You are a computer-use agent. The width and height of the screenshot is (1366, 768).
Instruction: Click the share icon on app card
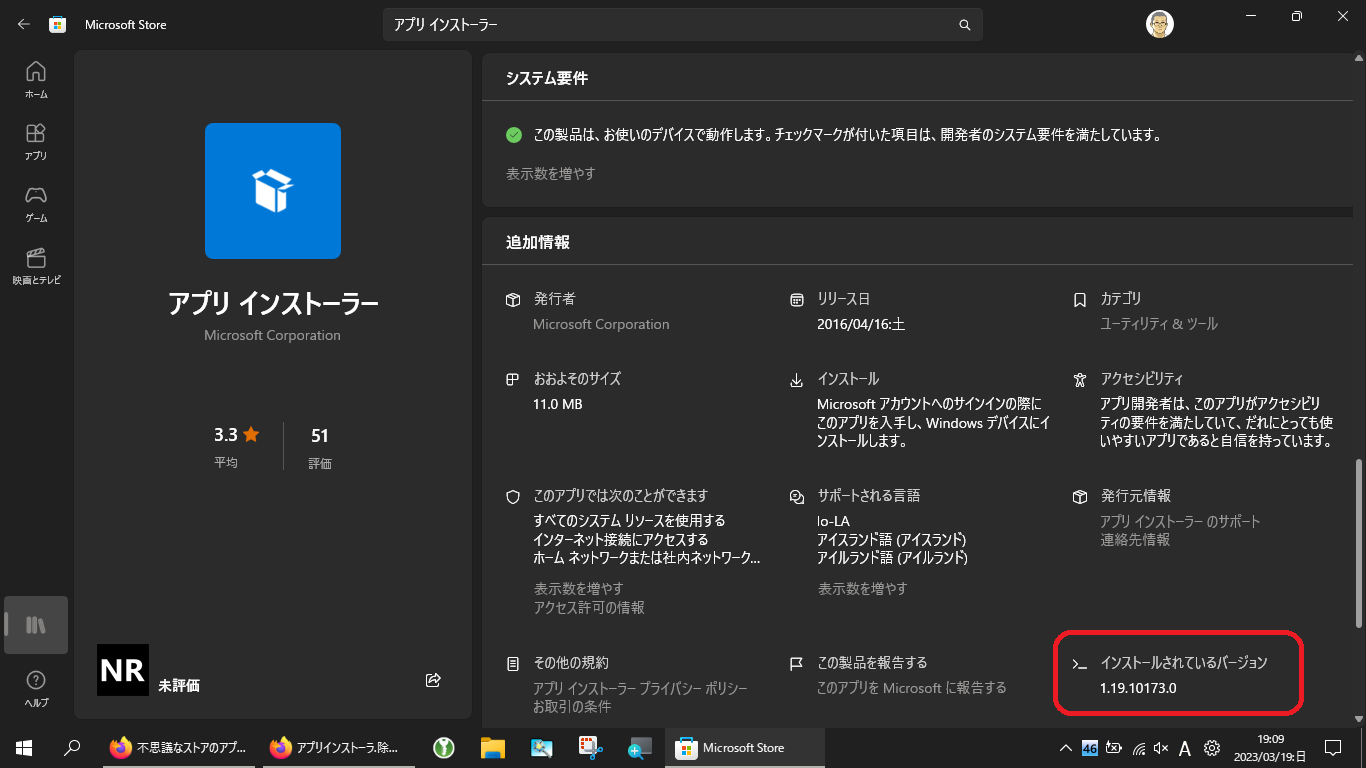(433, 680)
